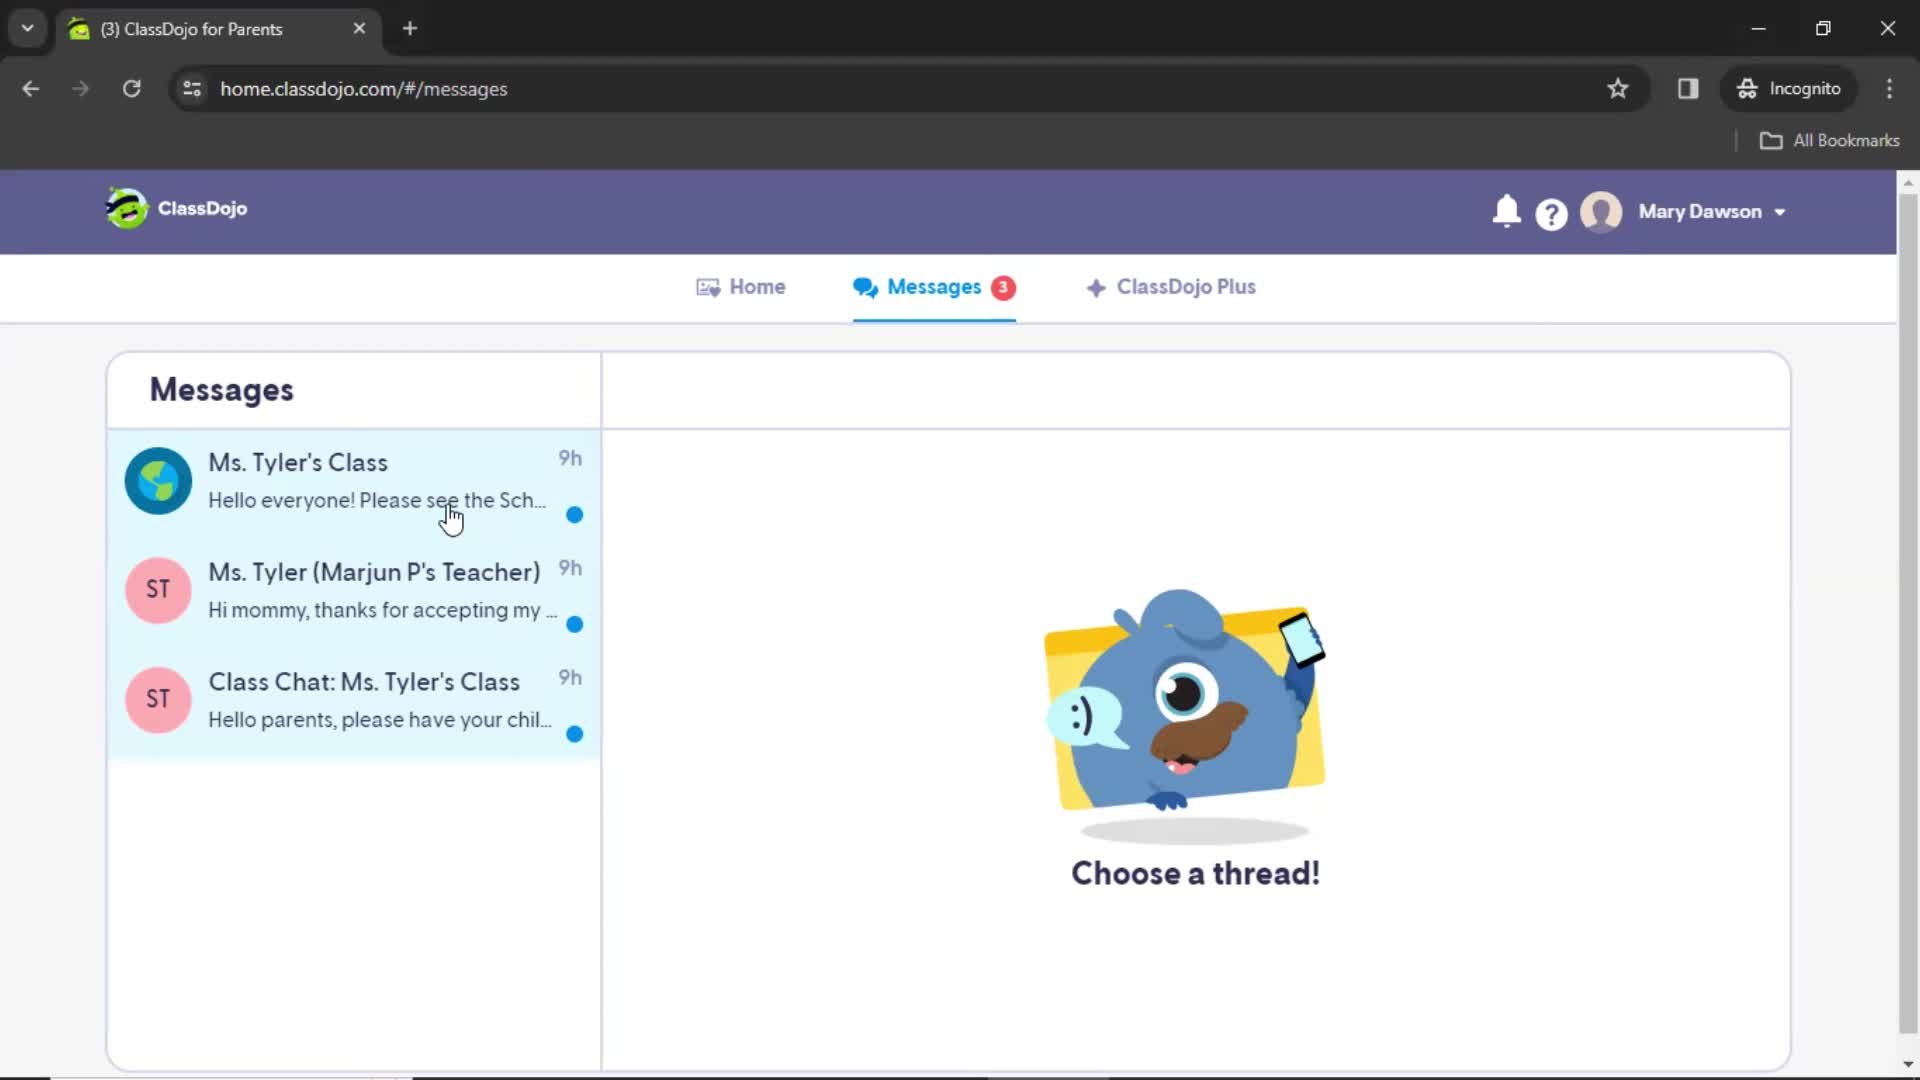
Task: Click the unread dot on Class Chat thread
Action: pos(574,734)
